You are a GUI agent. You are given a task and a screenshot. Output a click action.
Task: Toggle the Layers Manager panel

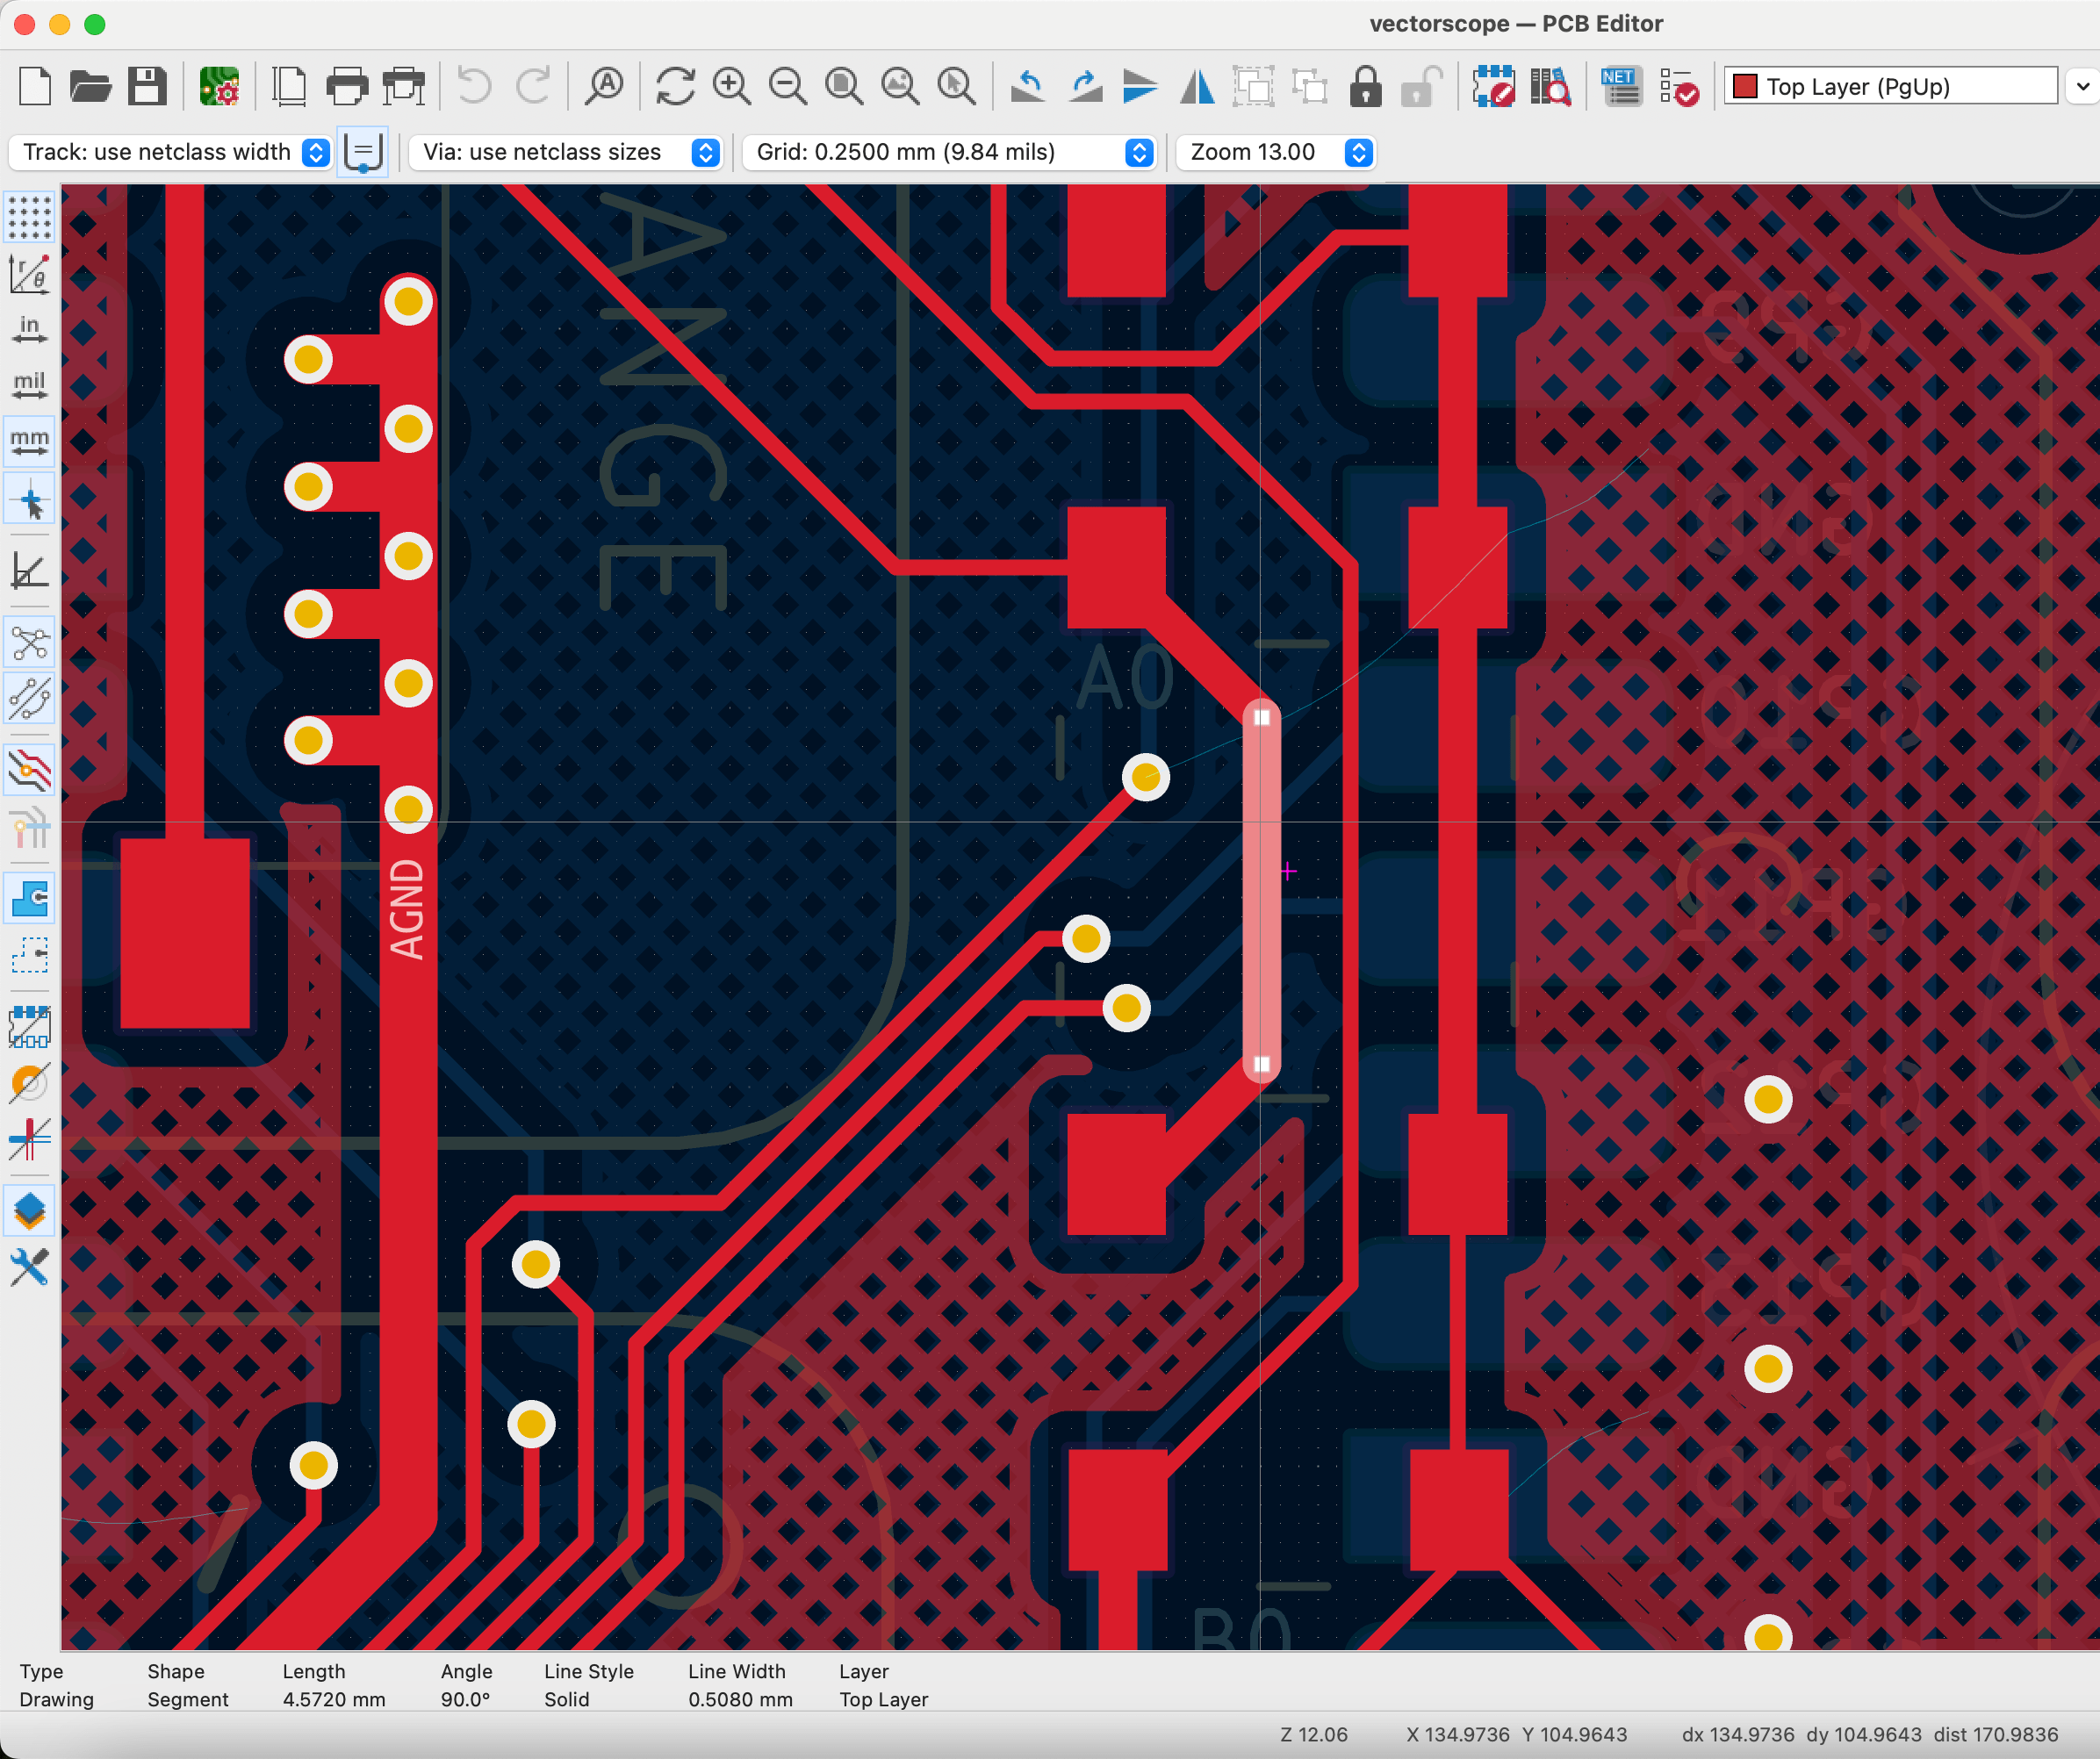pyautogui.click(x=29, y=1210)
